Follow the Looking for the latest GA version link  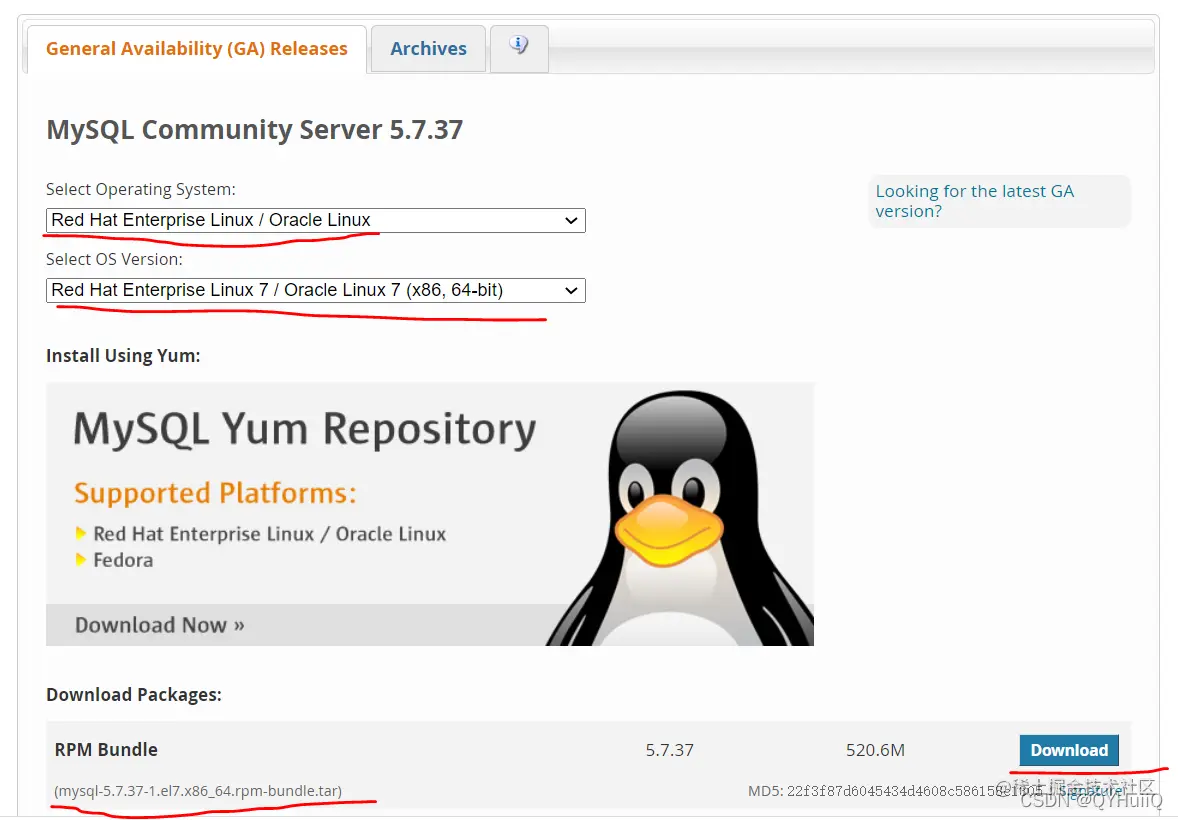click(974, 201)
